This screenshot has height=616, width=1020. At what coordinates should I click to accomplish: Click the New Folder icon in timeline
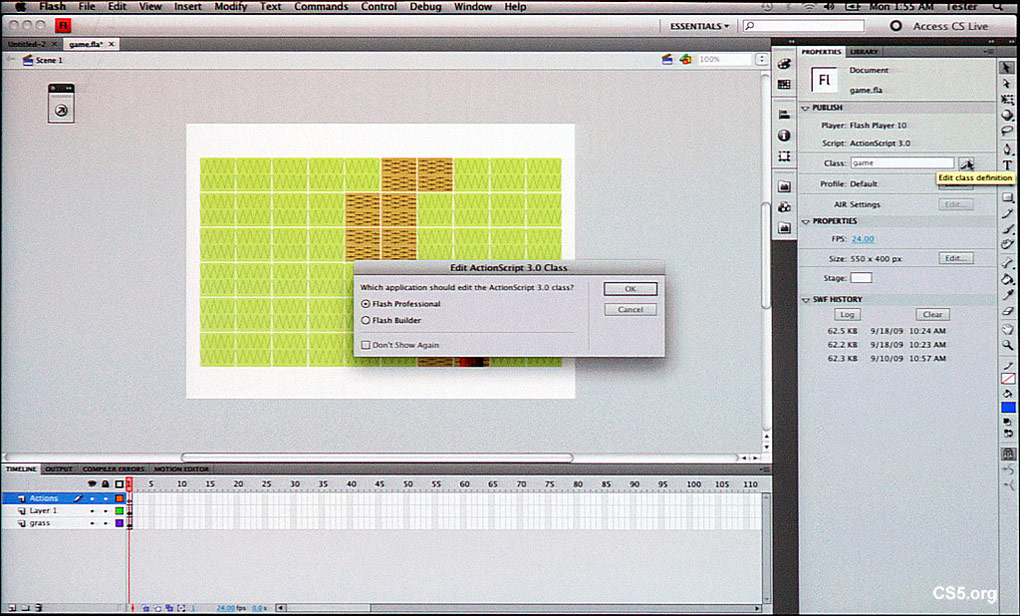25,608
